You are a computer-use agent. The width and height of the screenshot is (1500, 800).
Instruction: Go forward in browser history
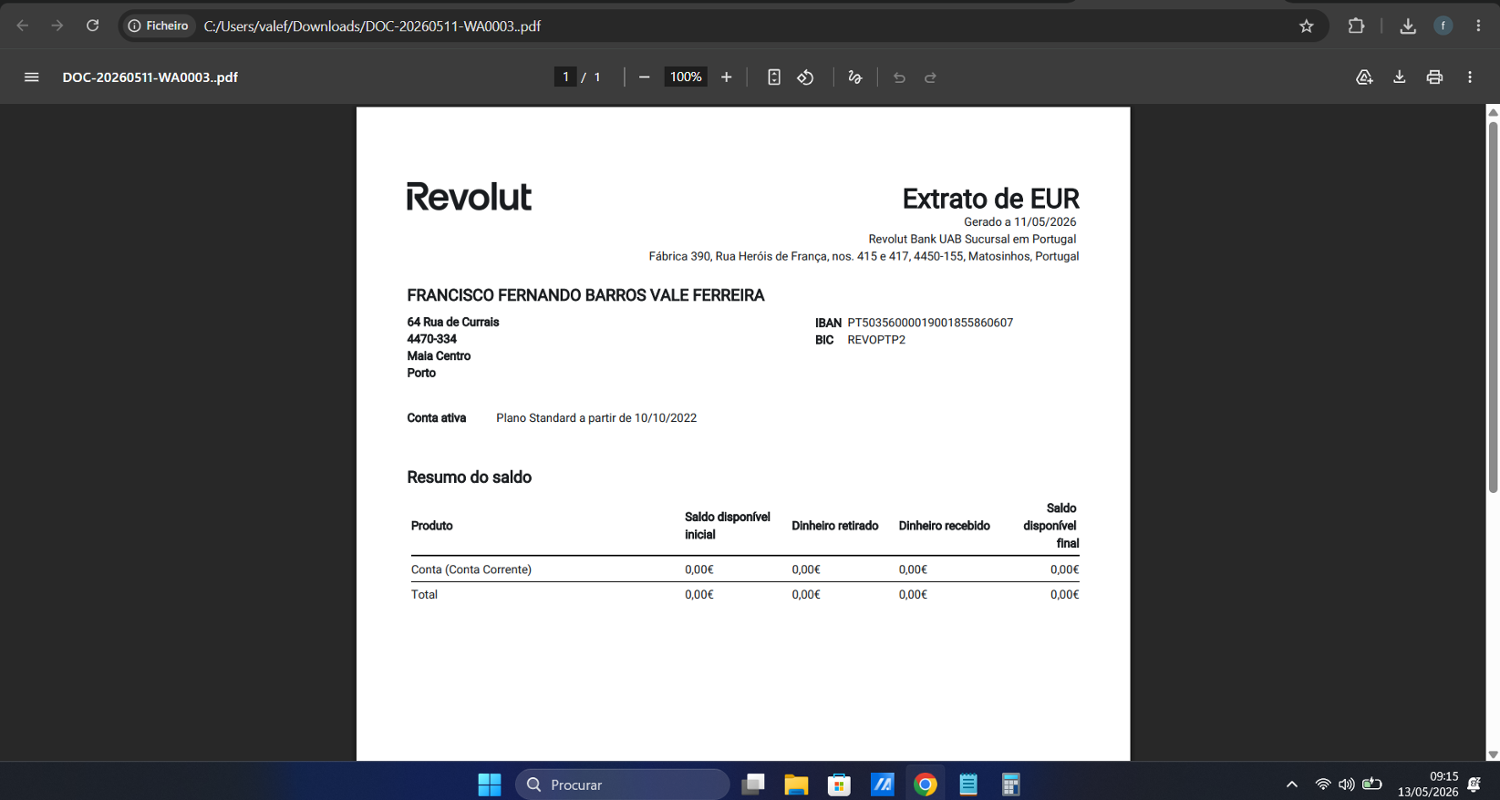[x=57, y=26]
